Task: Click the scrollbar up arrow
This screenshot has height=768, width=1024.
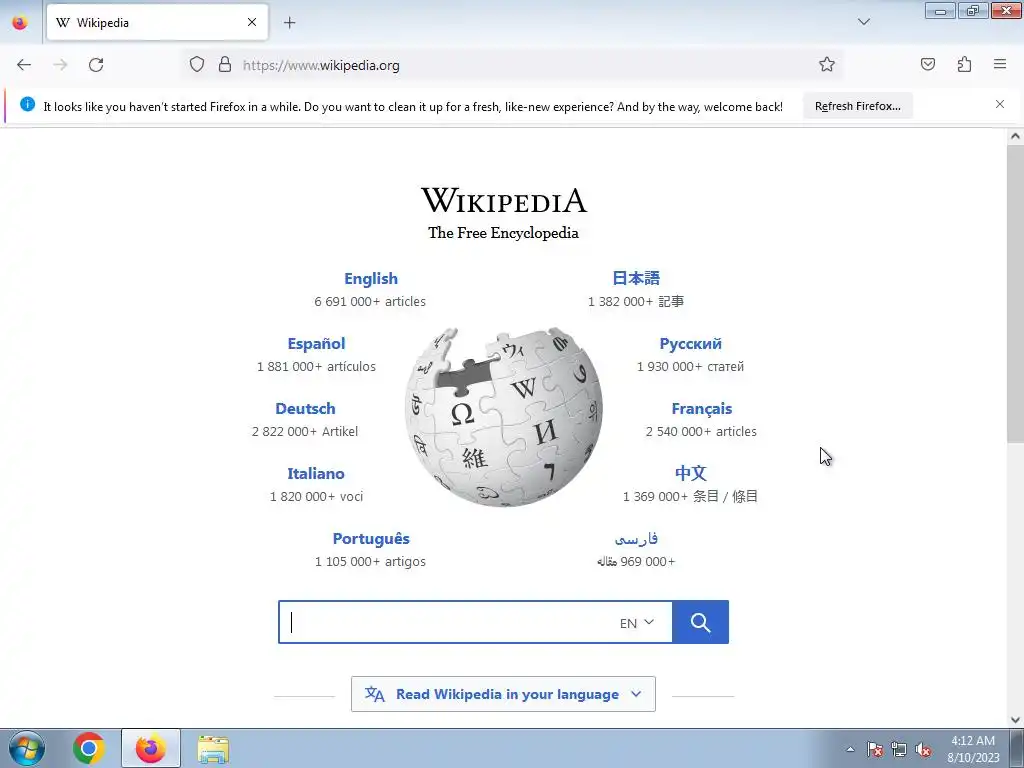Action: pyautogui.click(x=1015, y=136)
